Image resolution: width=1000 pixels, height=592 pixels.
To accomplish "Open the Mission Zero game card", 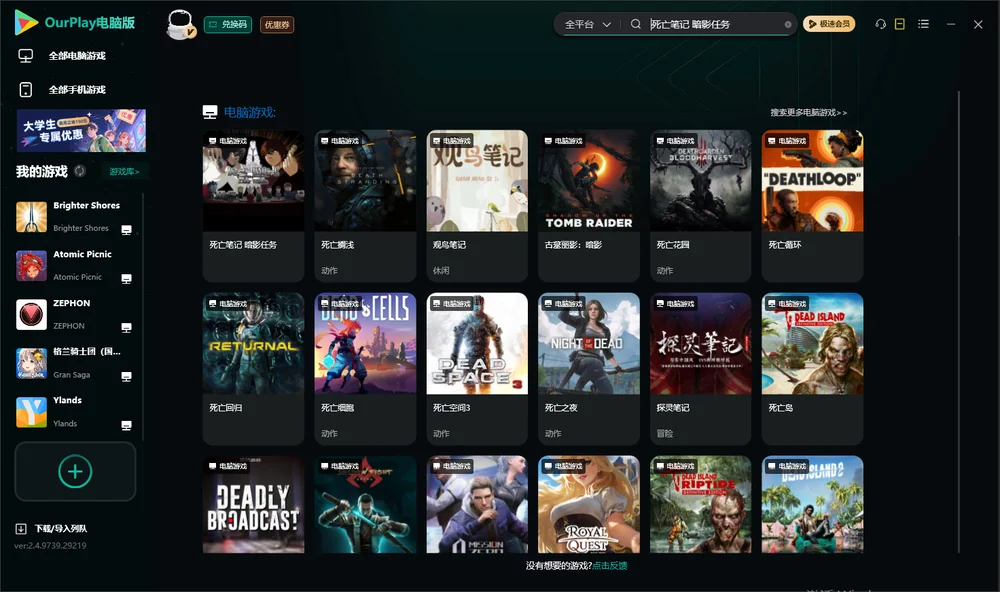I will pyautogui.click(x=477, y=504).
